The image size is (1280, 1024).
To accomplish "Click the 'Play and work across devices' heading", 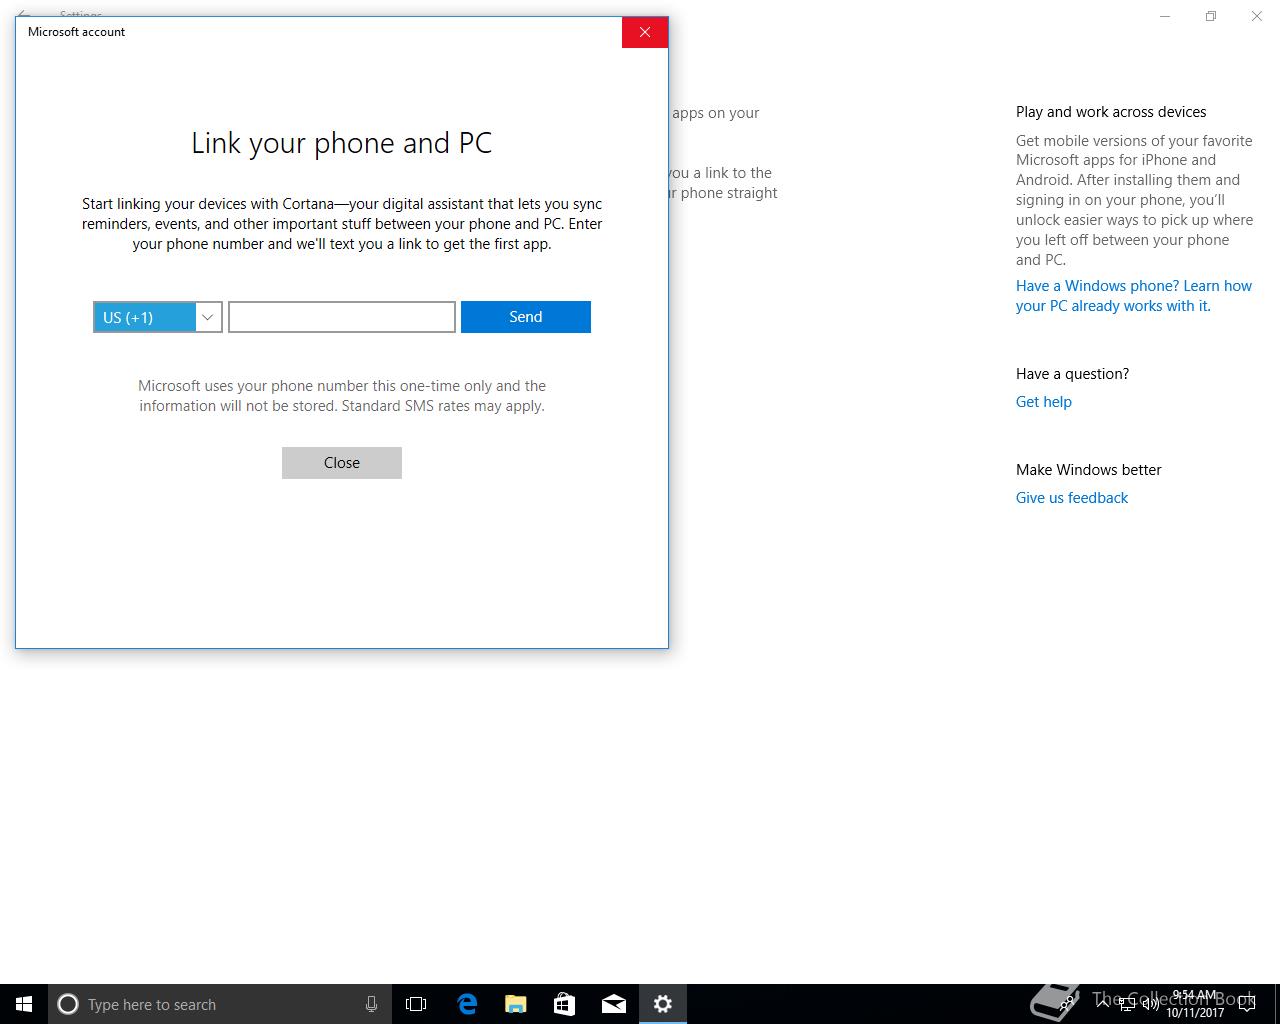I will [x=1111, y=112].
